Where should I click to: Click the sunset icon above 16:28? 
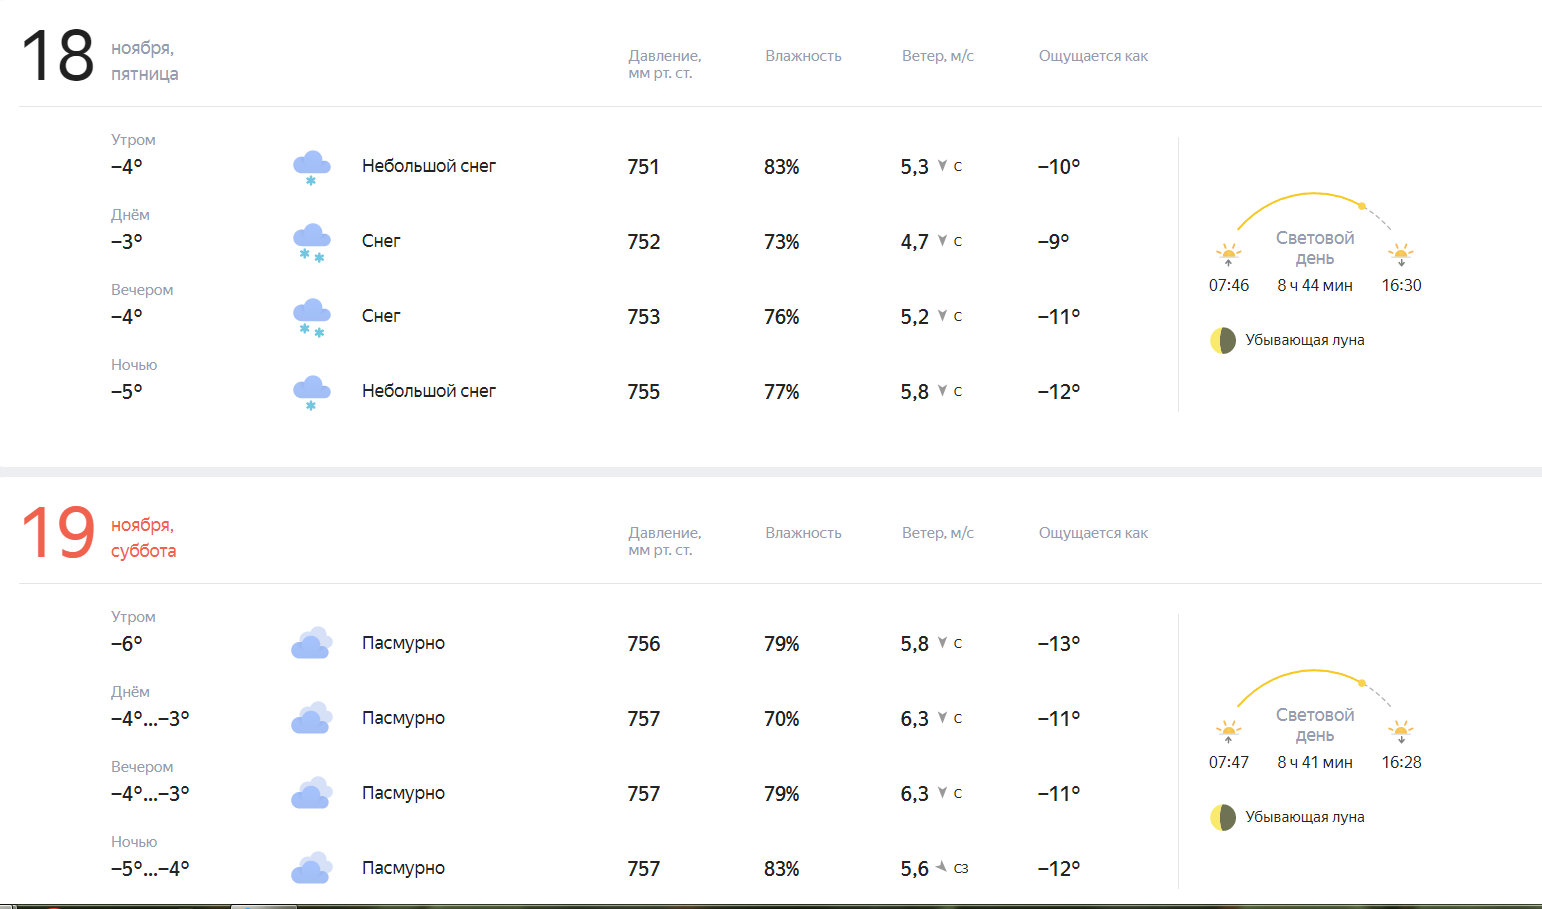pyautogui.click(x=1401, y=730)
